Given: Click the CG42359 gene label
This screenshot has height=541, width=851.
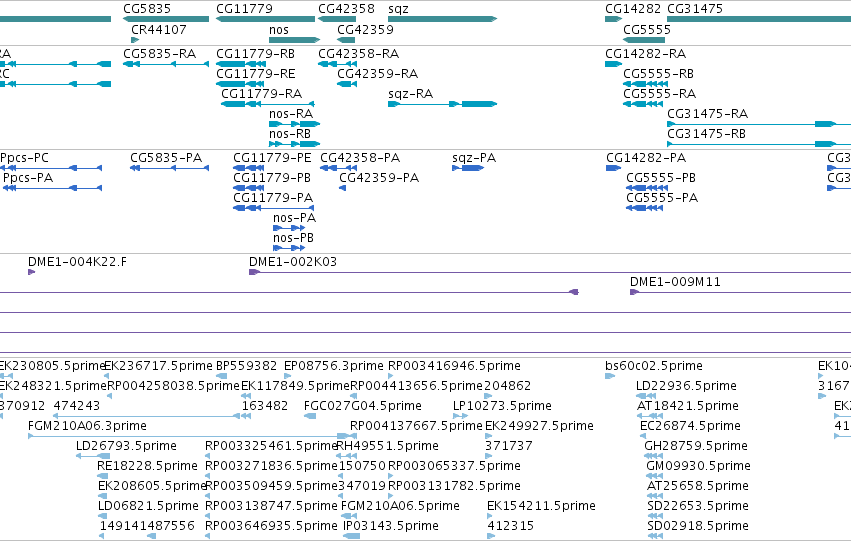Looking at the screenshot, I should pos(365,30).
